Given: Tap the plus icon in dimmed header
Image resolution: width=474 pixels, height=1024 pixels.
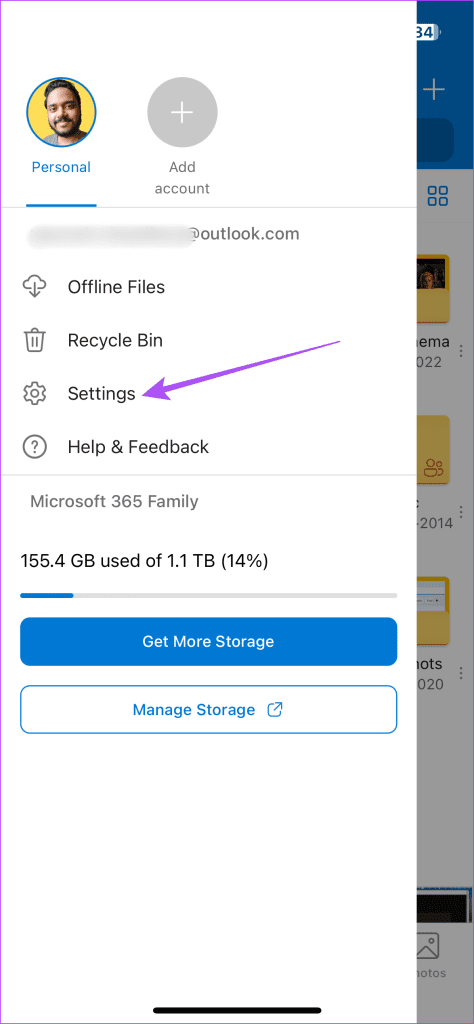Looking at the screenshot, I should (x=434, y=89).
